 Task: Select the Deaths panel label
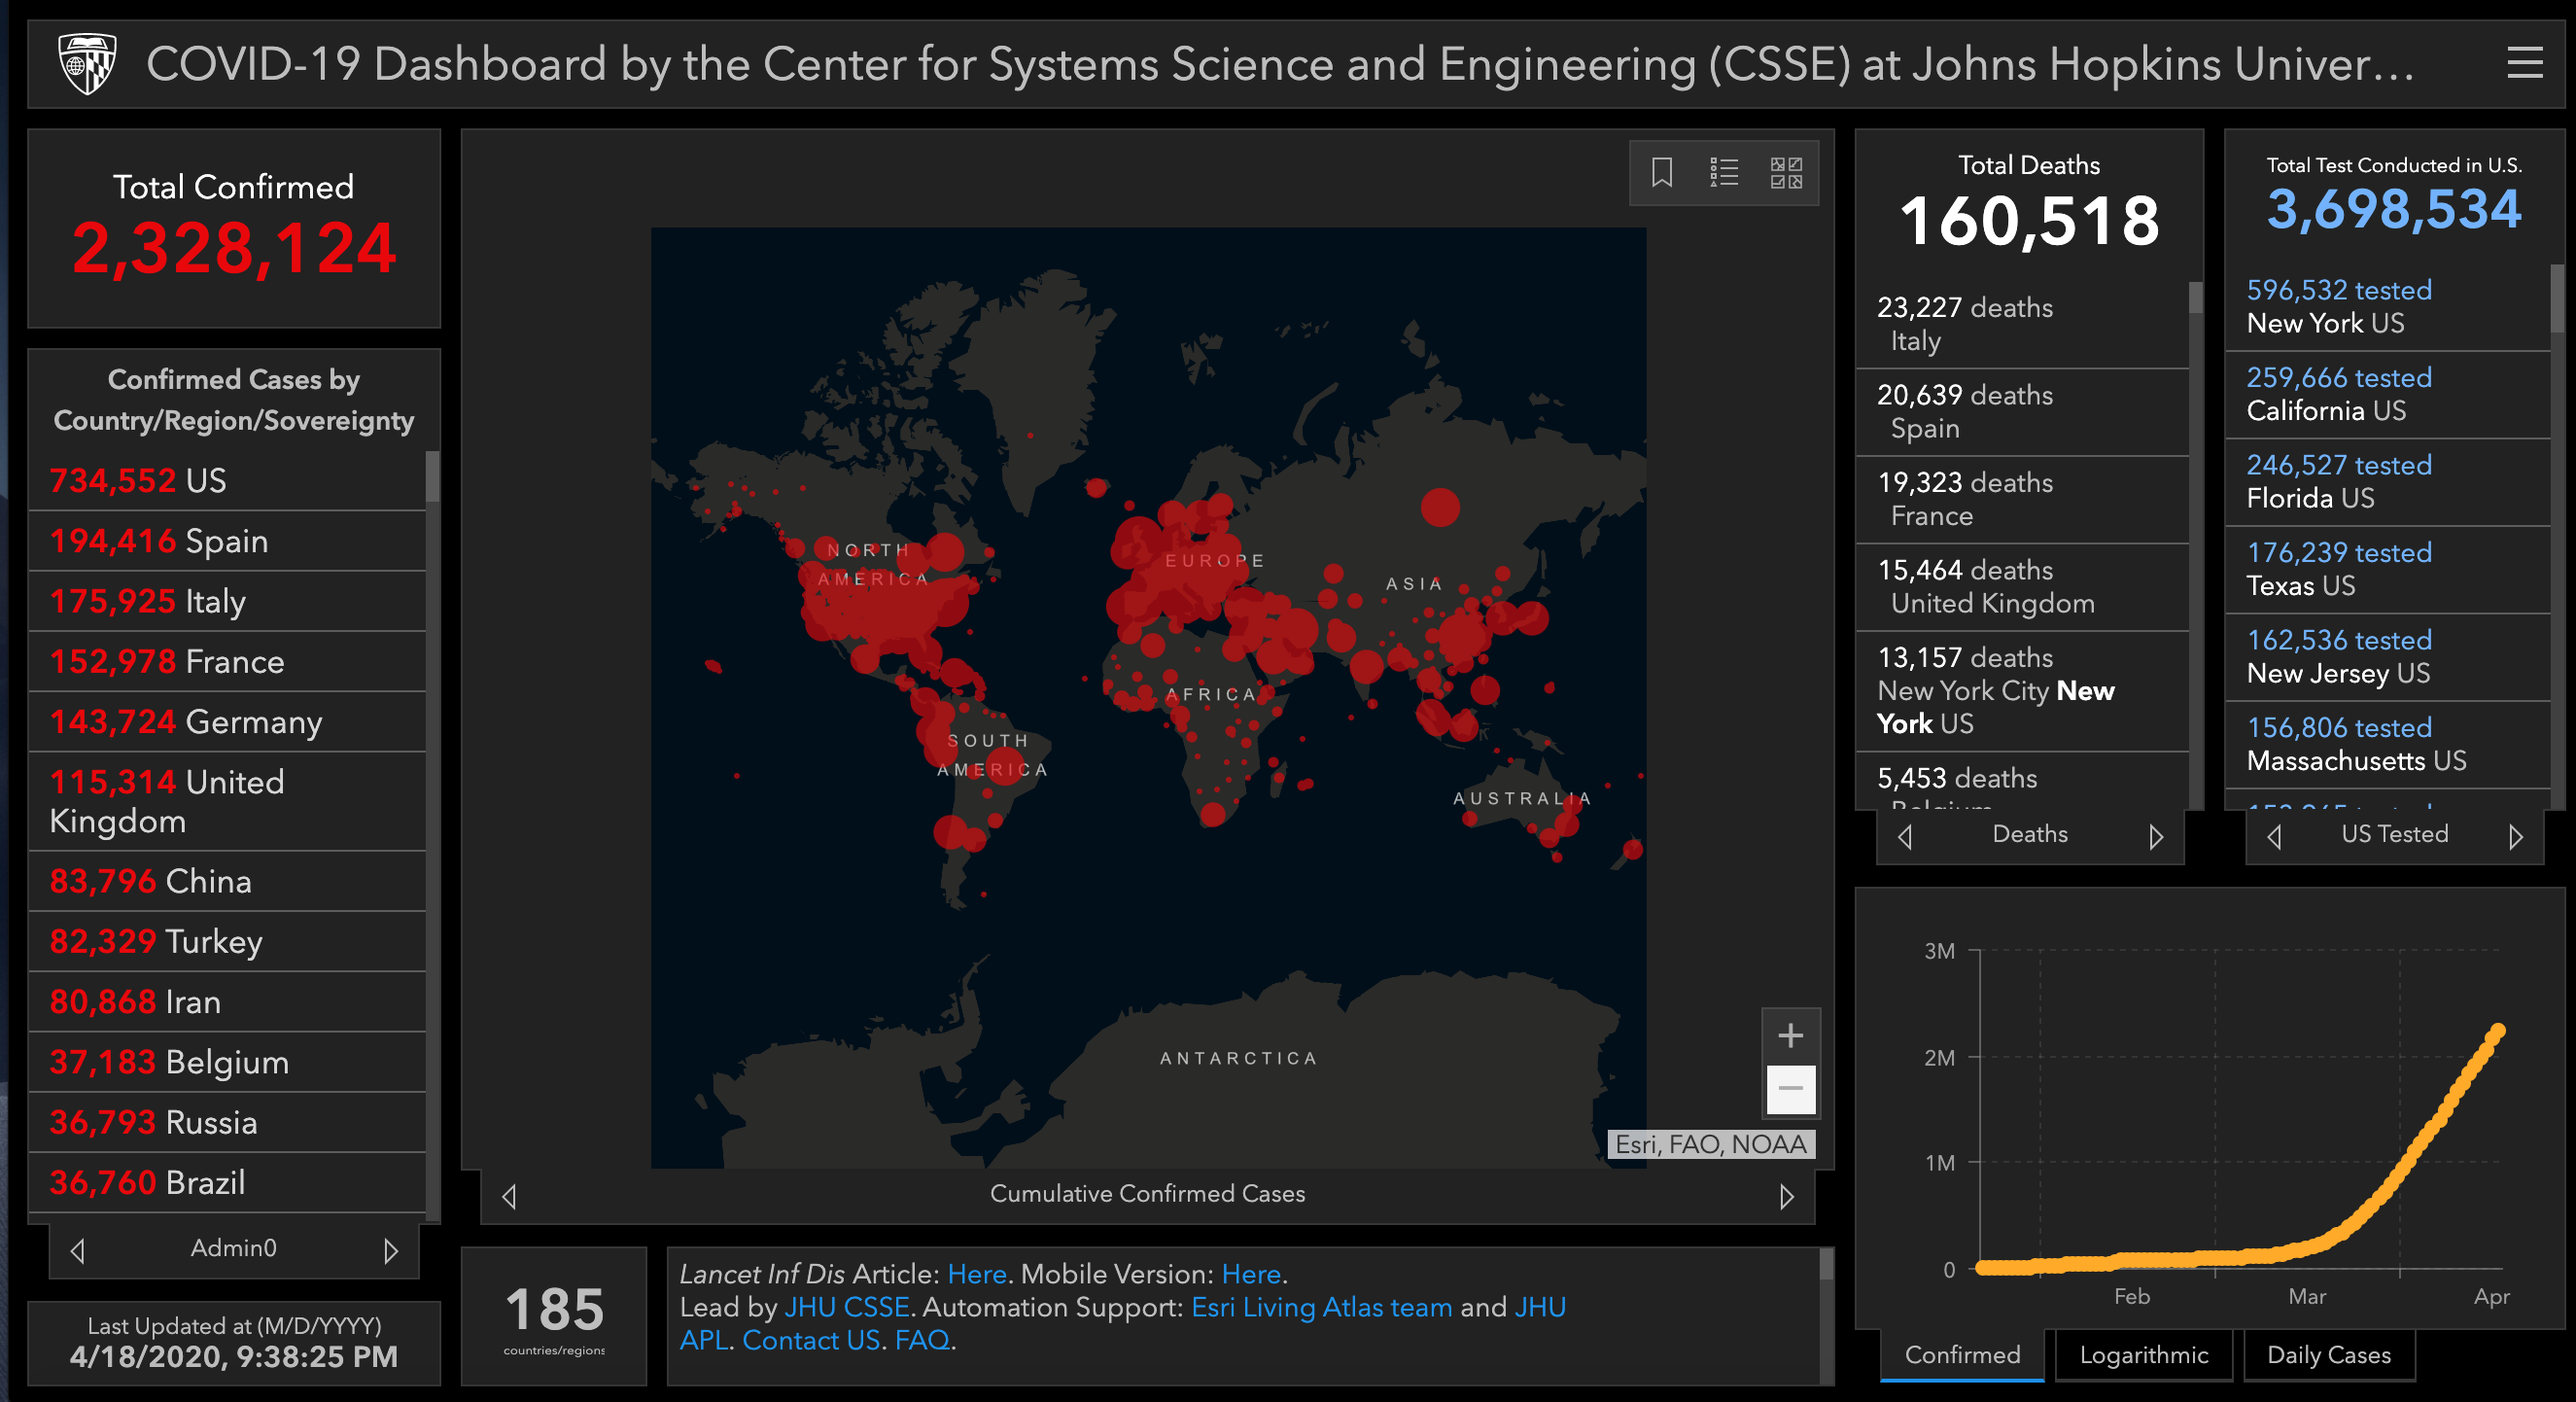click(x=2030, y=834)
